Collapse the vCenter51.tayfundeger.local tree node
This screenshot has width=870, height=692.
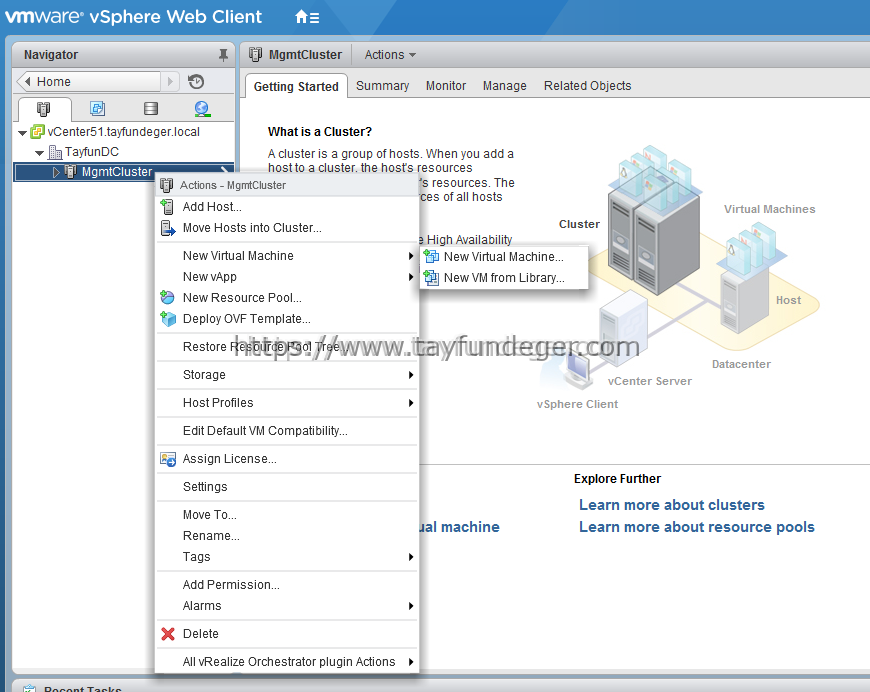pos(22,133)
